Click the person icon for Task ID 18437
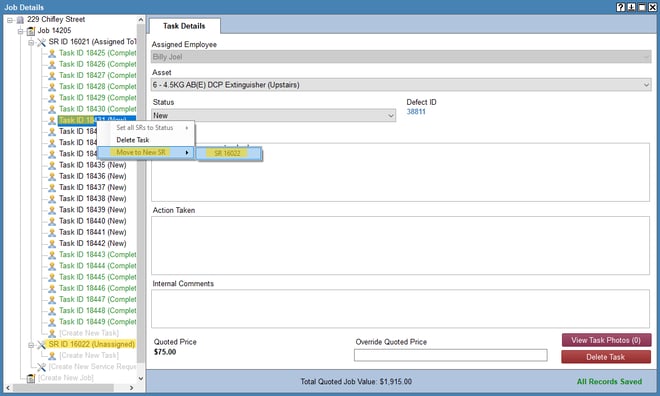 pyautogui.click(x=52, y=188)
